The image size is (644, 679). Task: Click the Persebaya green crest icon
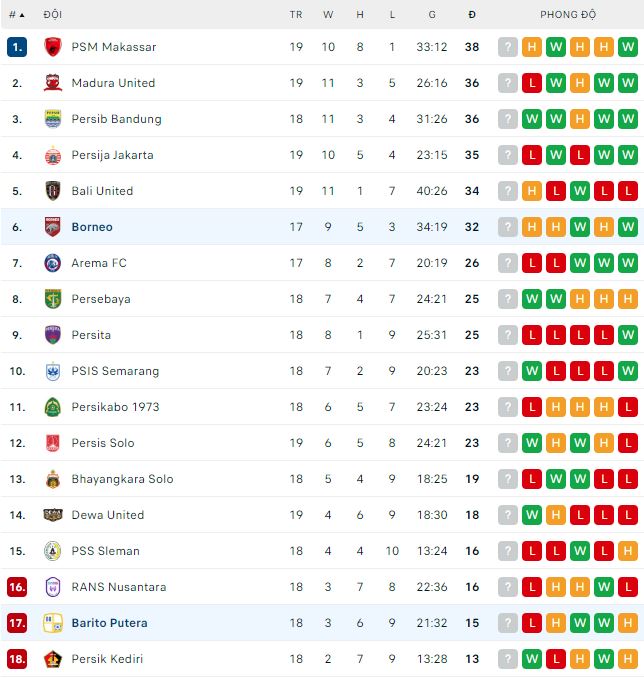(53, 299)
